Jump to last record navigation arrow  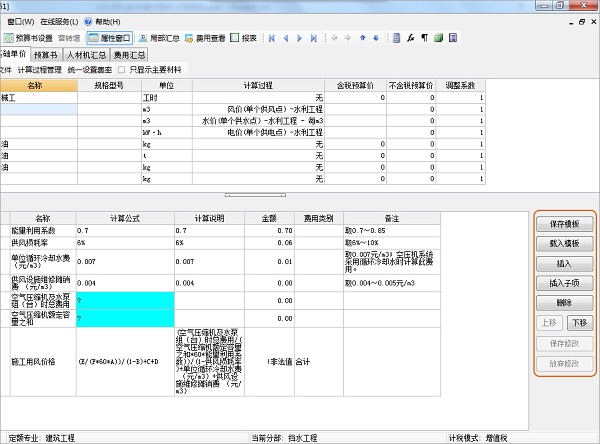[x=313, y=38]
